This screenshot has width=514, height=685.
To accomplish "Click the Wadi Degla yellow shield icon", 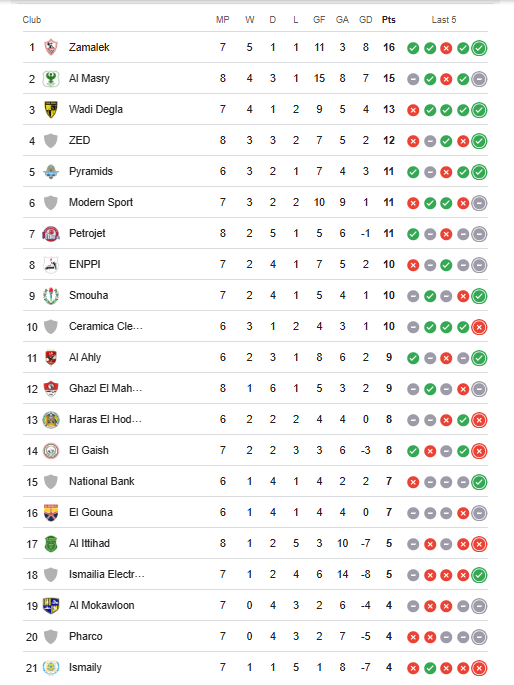I will (x=51, y=110).
